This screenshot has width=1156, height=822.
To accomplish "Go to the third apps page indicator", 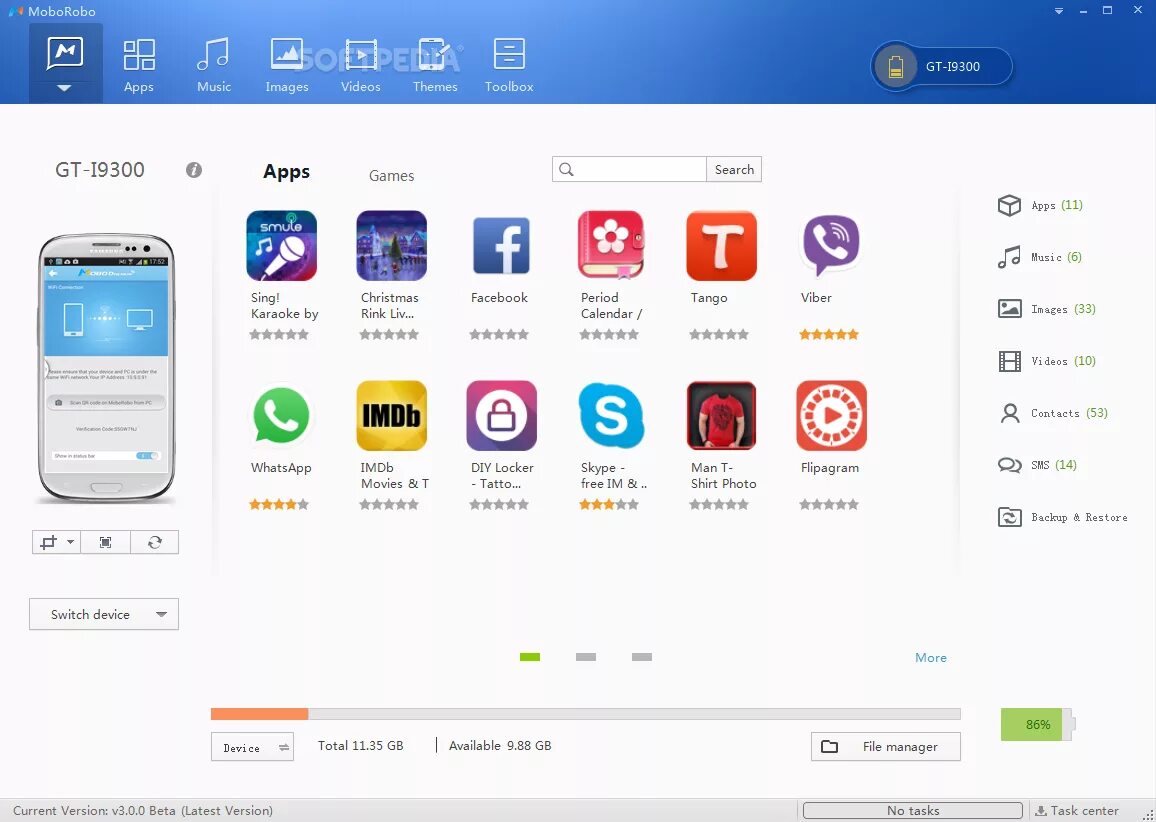I will (x=642, y=657).
